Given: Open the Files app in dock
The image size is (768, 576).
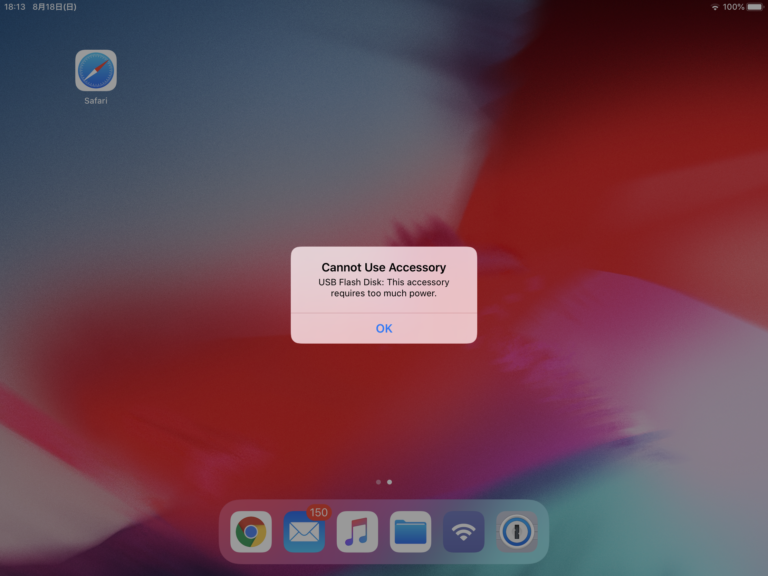Looking at the screenshot, I should pyautogui.click(x=410, y=532).
